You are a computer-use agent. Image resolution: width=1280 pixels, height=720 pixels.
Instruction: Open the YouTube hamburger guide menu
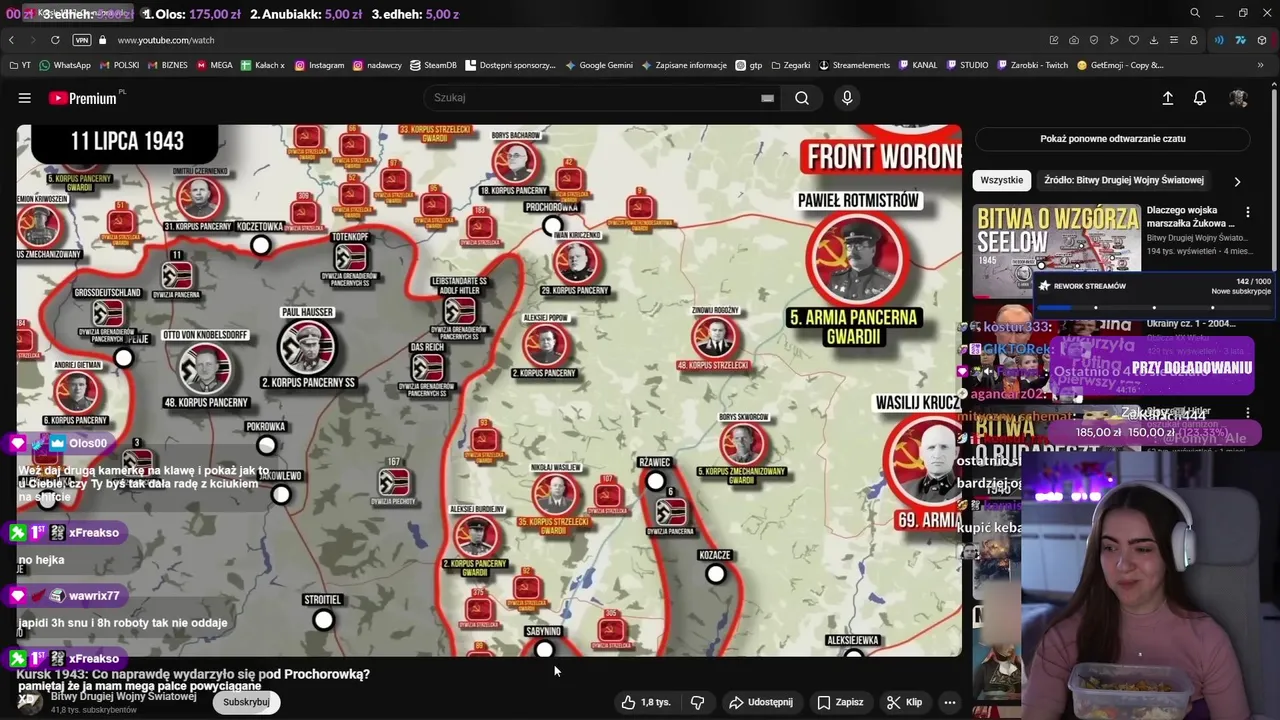click(x=25, y=98)
